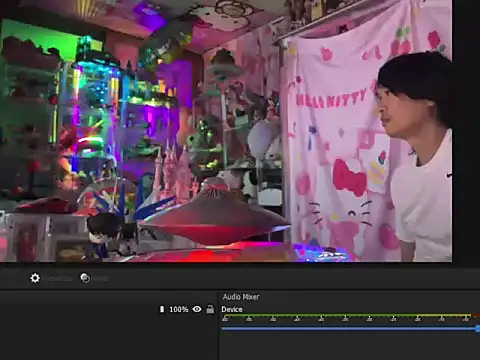Click the 100% source percentage label
The width and height of the screenshot is (480, 360).
(179, 309)
